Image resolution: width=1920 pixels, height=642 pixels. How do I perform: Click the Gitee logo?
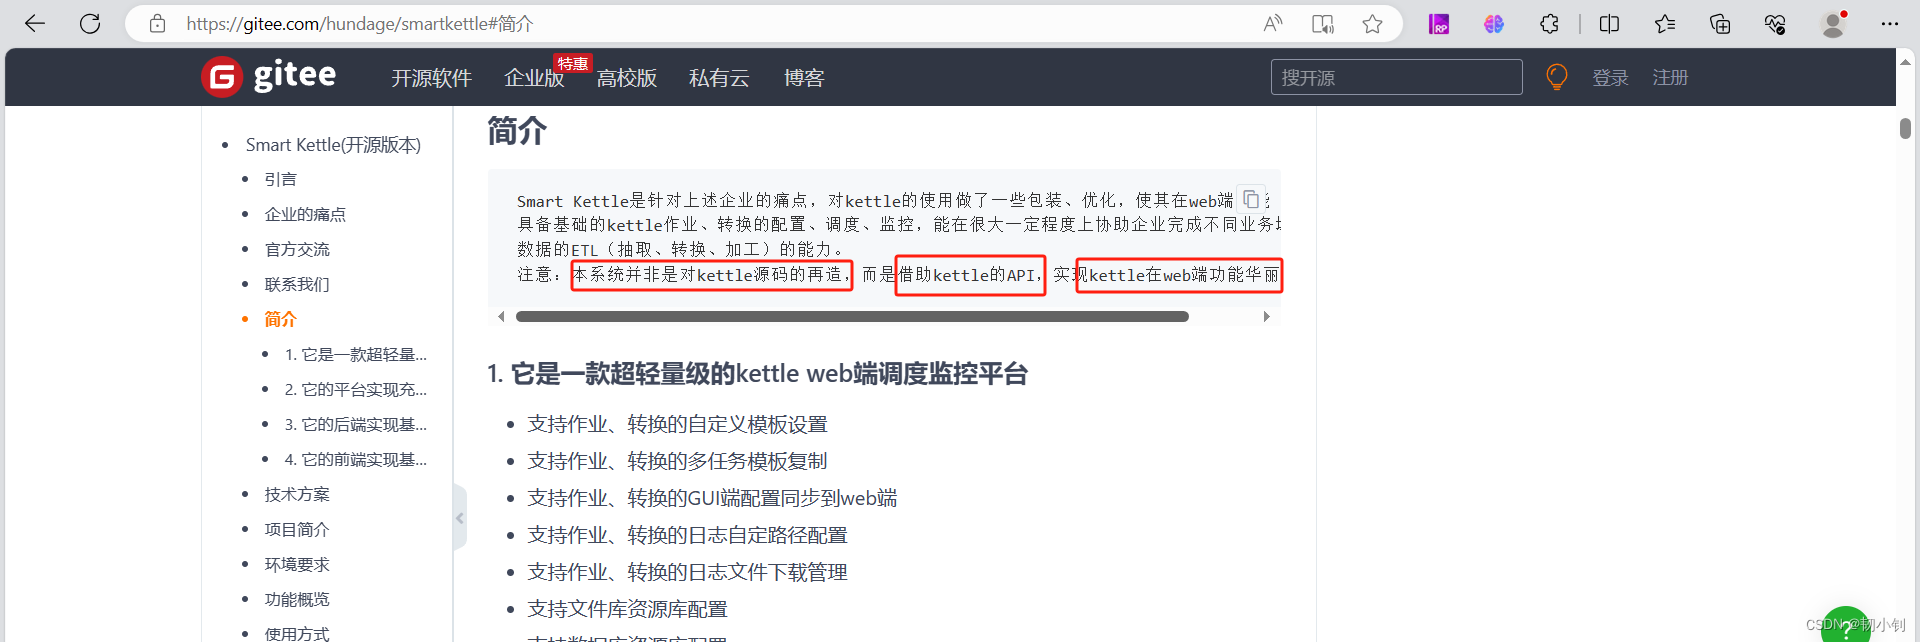tap(269, 76)
